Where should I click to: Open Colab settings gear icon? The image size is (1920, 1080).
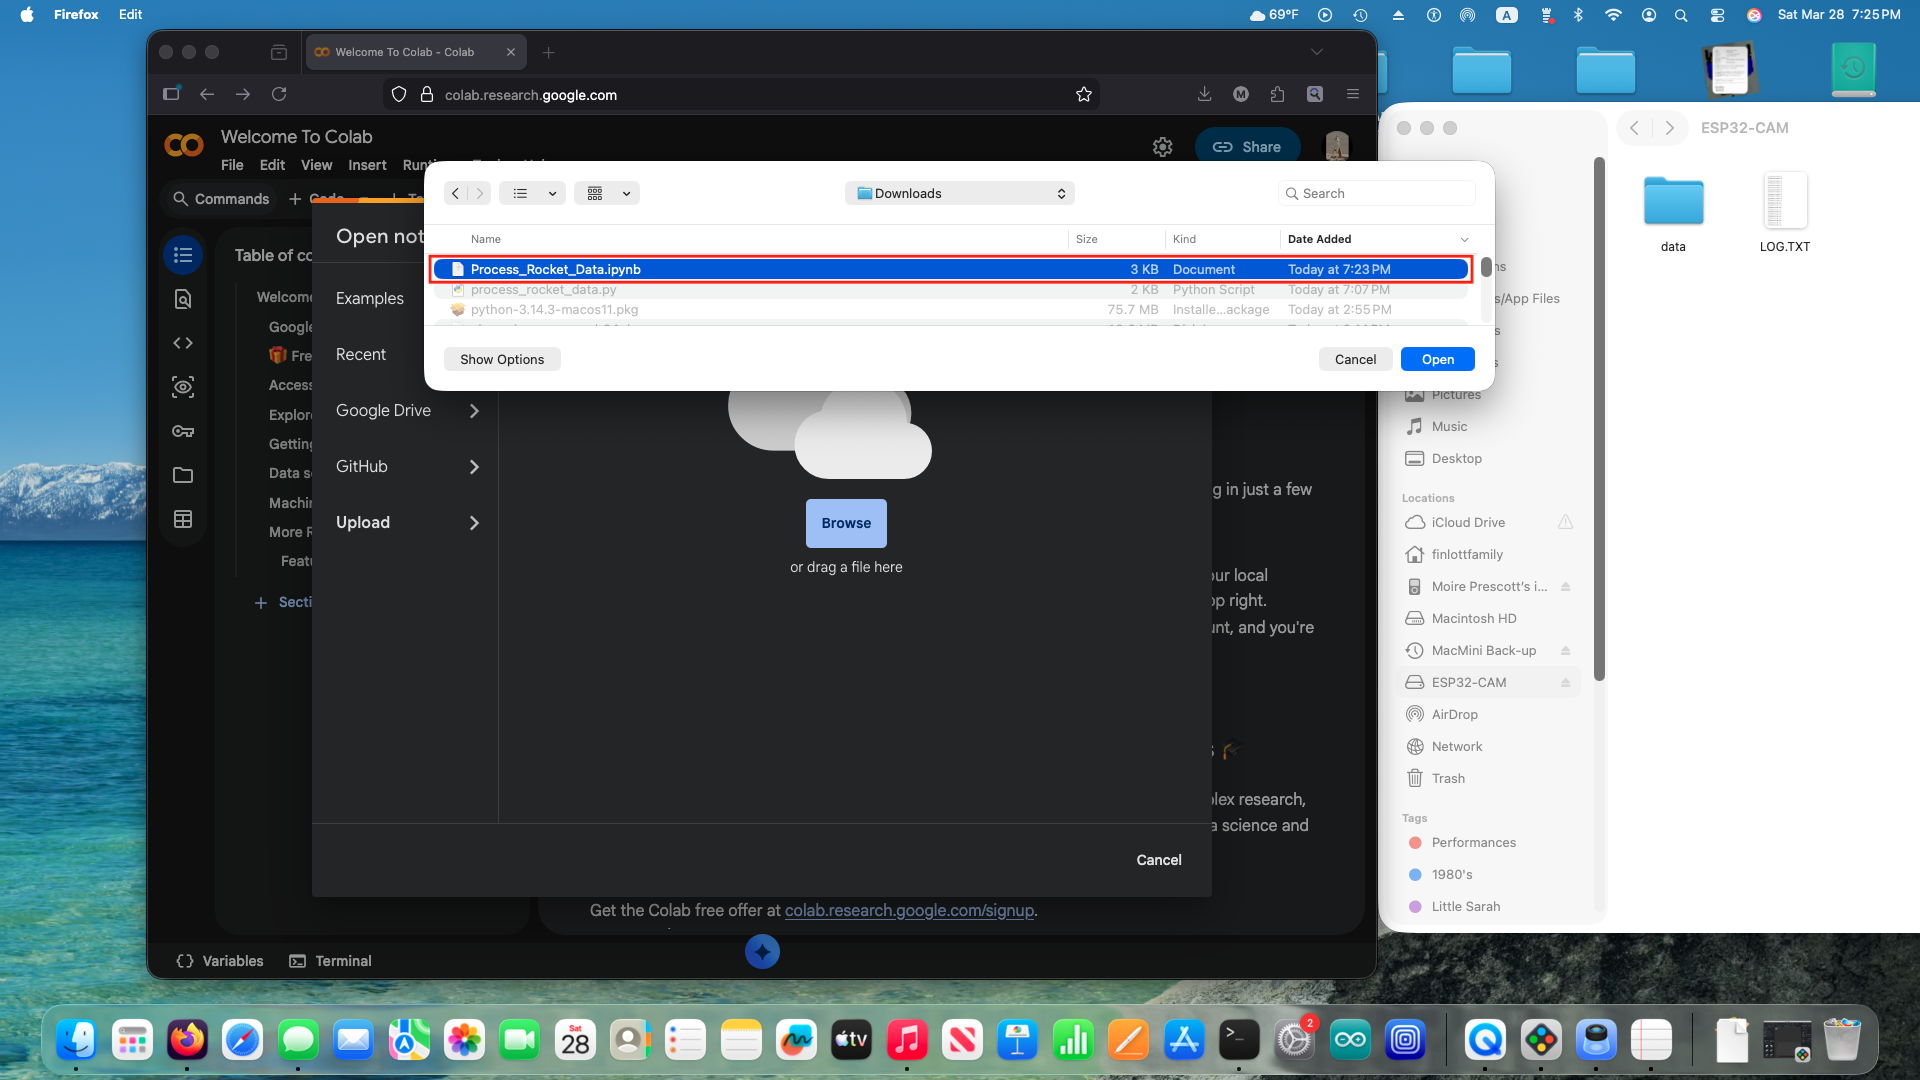1162,147
